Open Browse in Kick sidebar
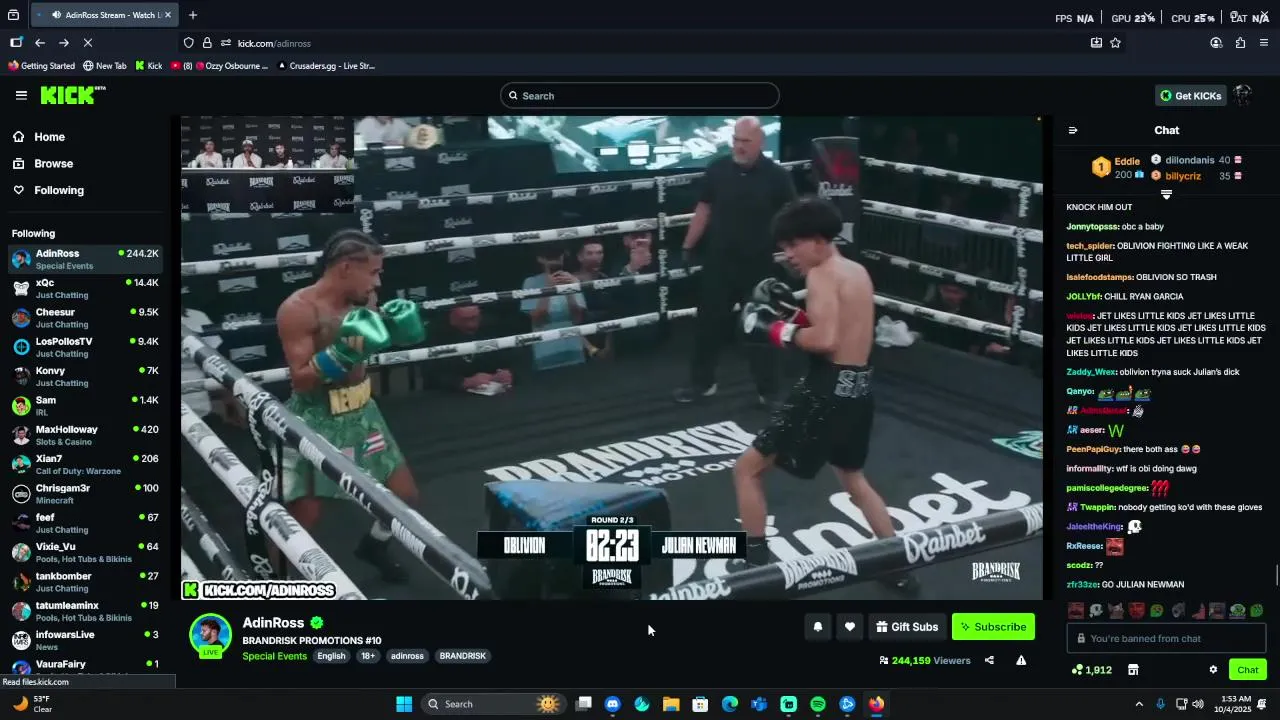This screenshot has width=1280, height=720. [53, 164]
